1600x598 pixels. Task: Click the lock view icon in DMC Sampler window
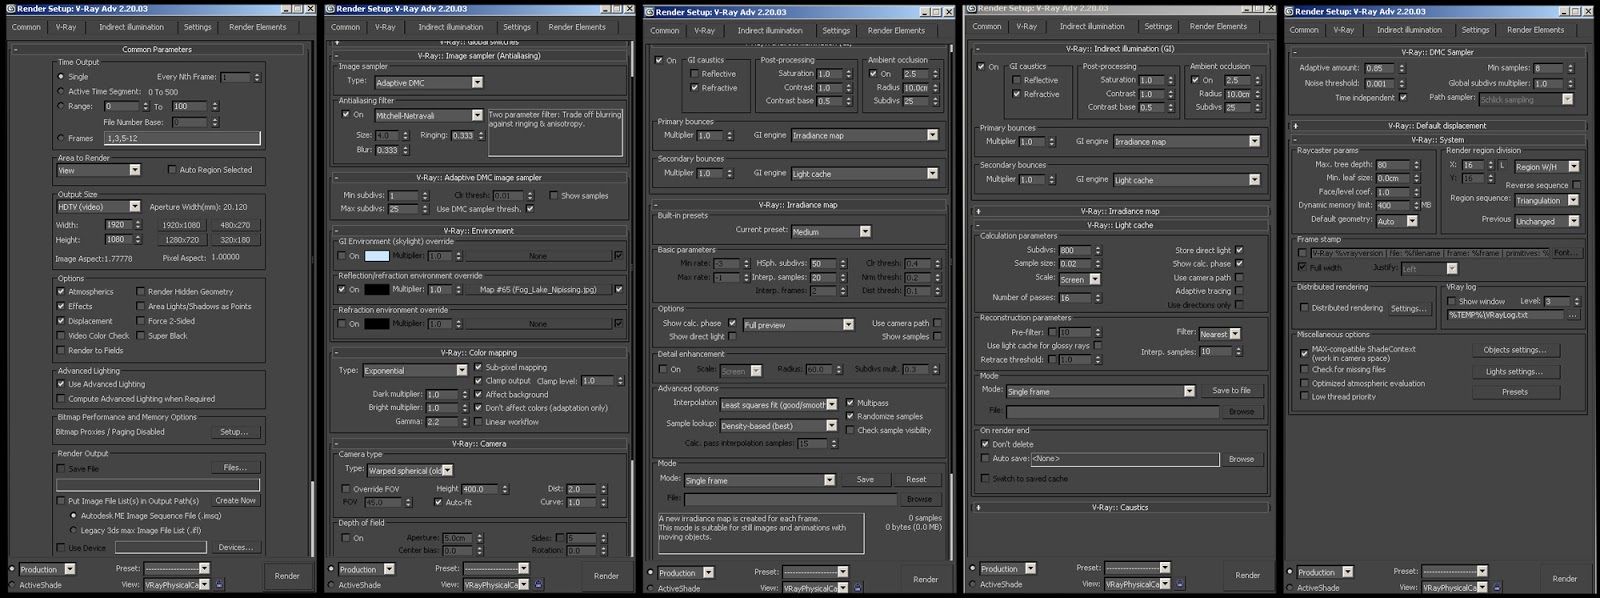point(1498,587)
